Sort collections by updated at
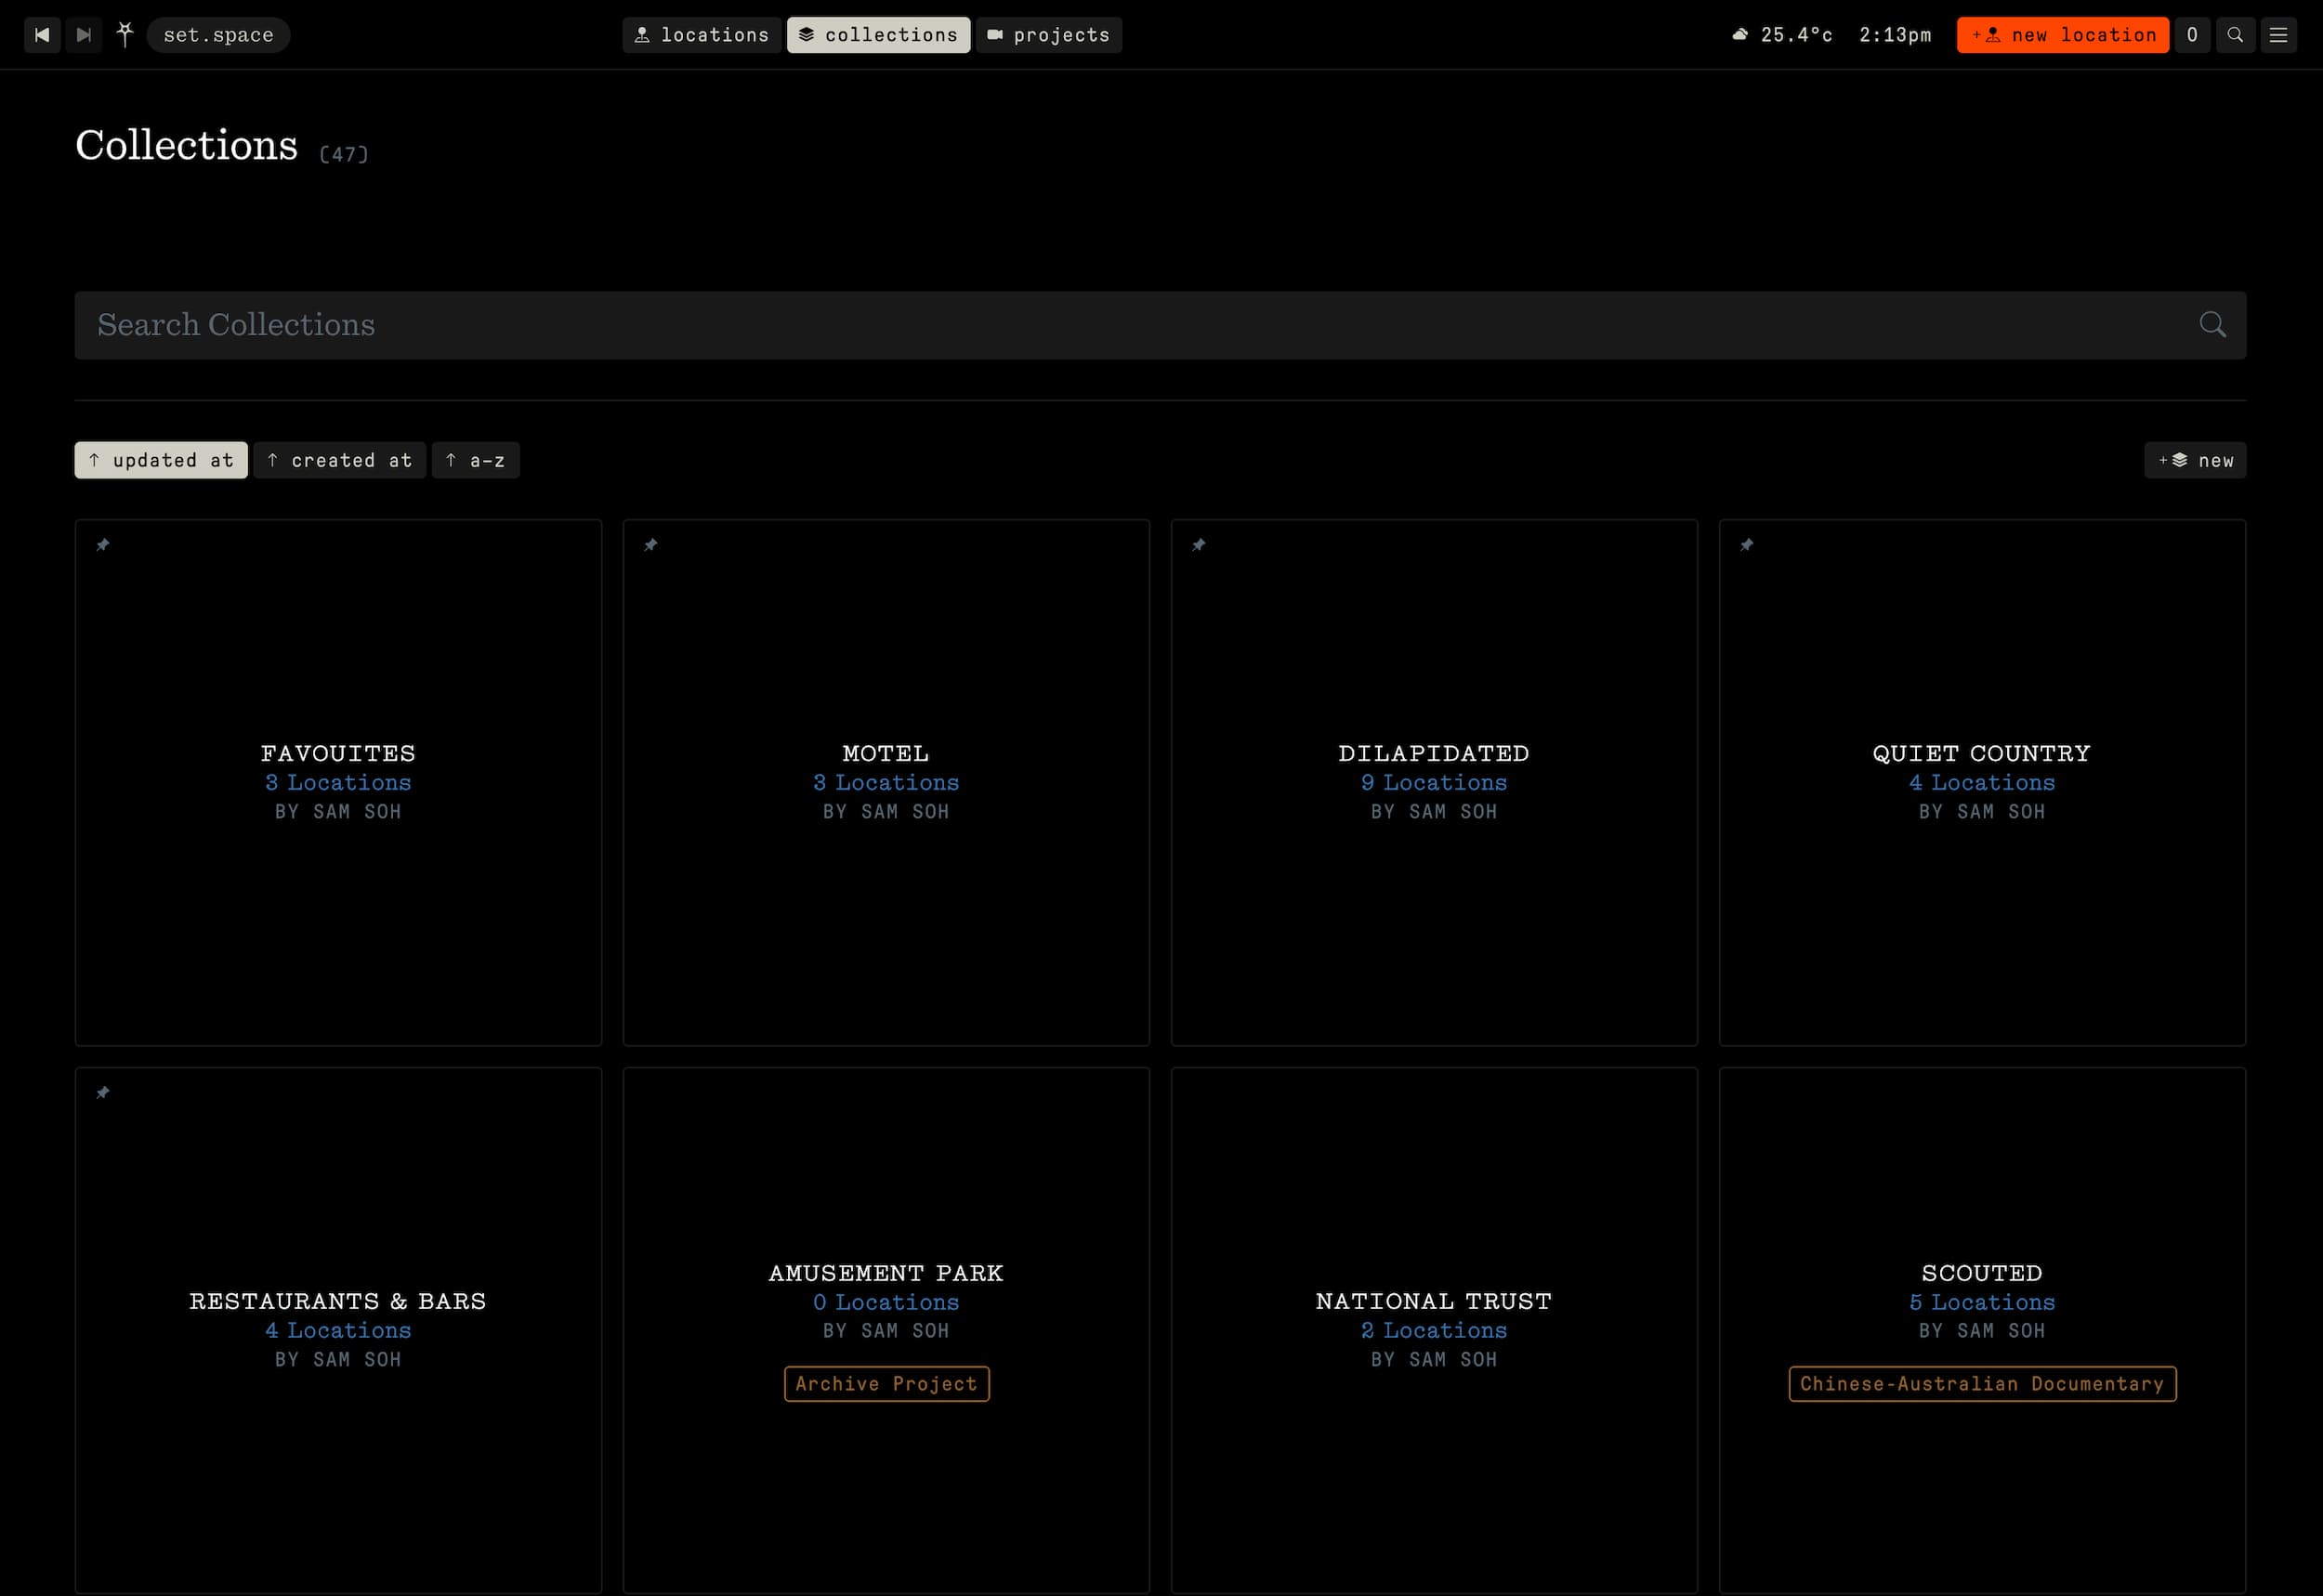Image resolution: width=2323 pixels, height=1596 pixels. click(x=161, y=460)
